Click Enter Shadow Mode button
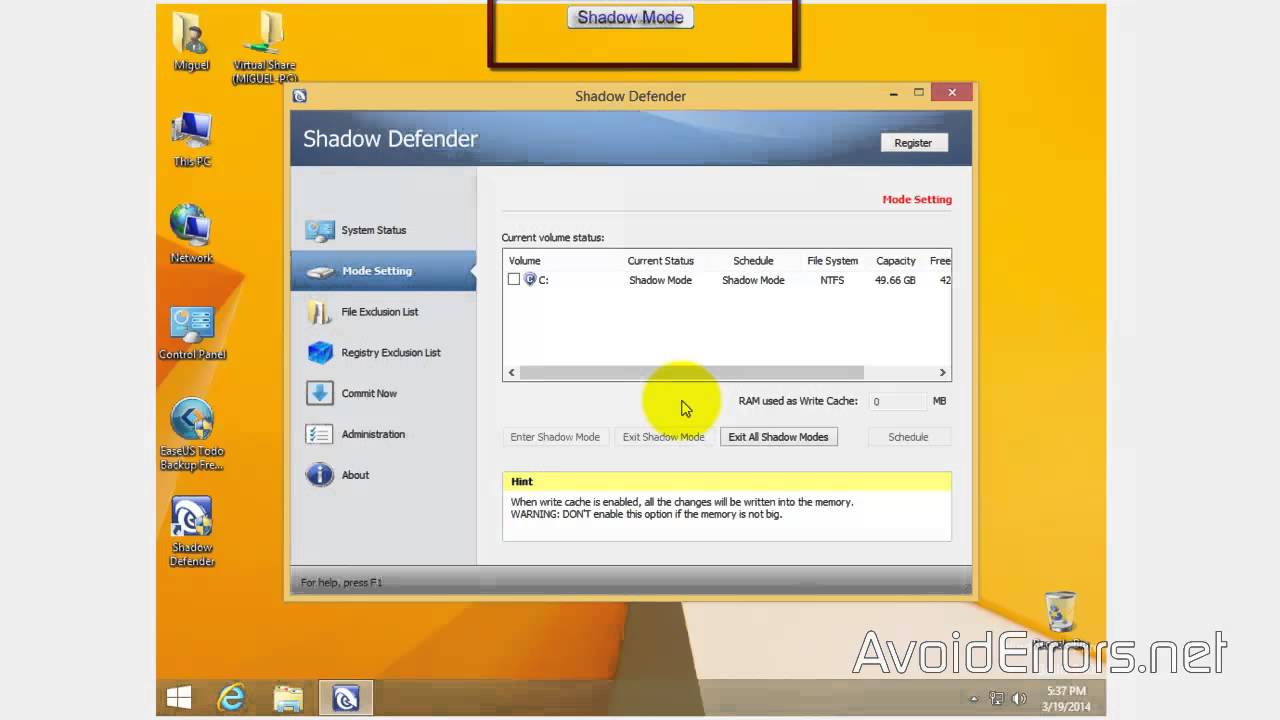 coord(555,437)
